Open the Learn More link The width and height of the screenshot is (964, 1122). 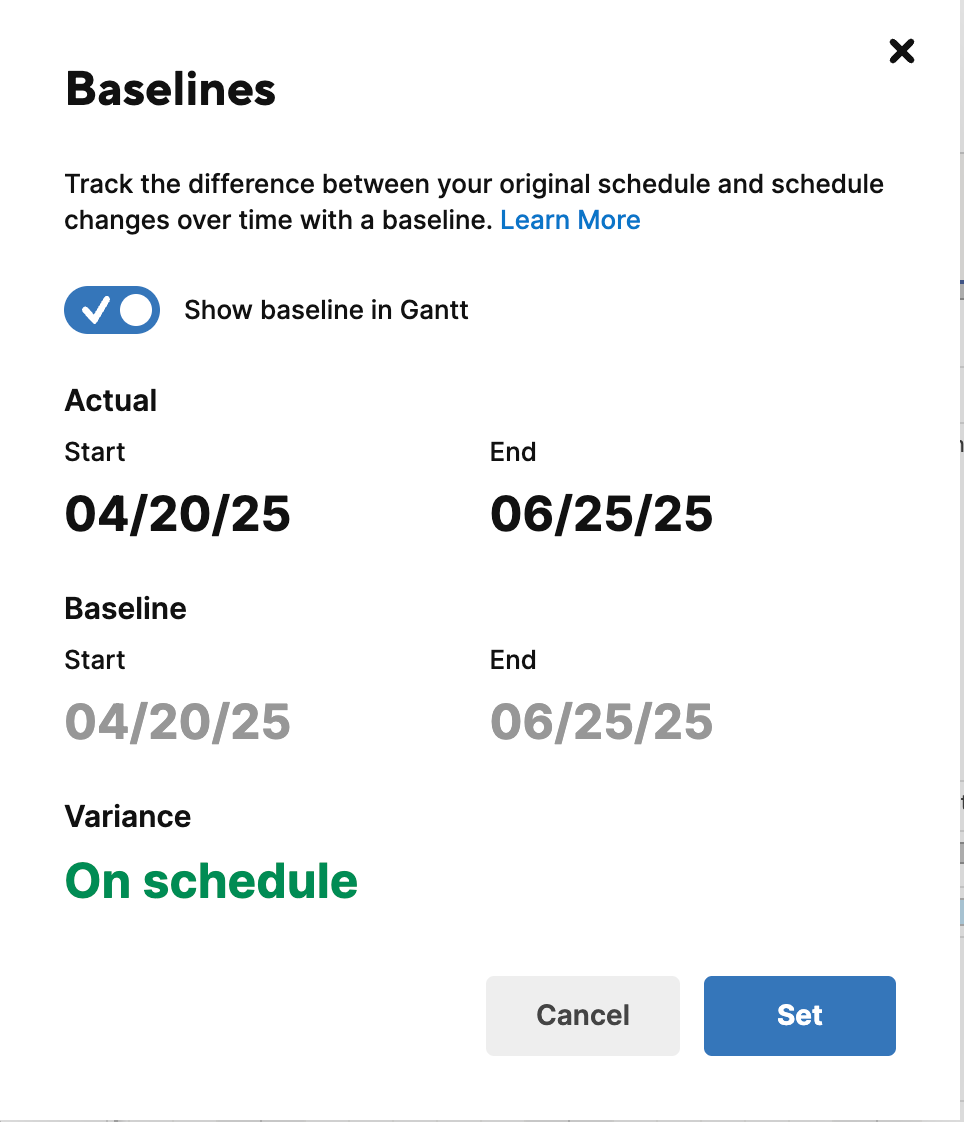click(570, 220)
